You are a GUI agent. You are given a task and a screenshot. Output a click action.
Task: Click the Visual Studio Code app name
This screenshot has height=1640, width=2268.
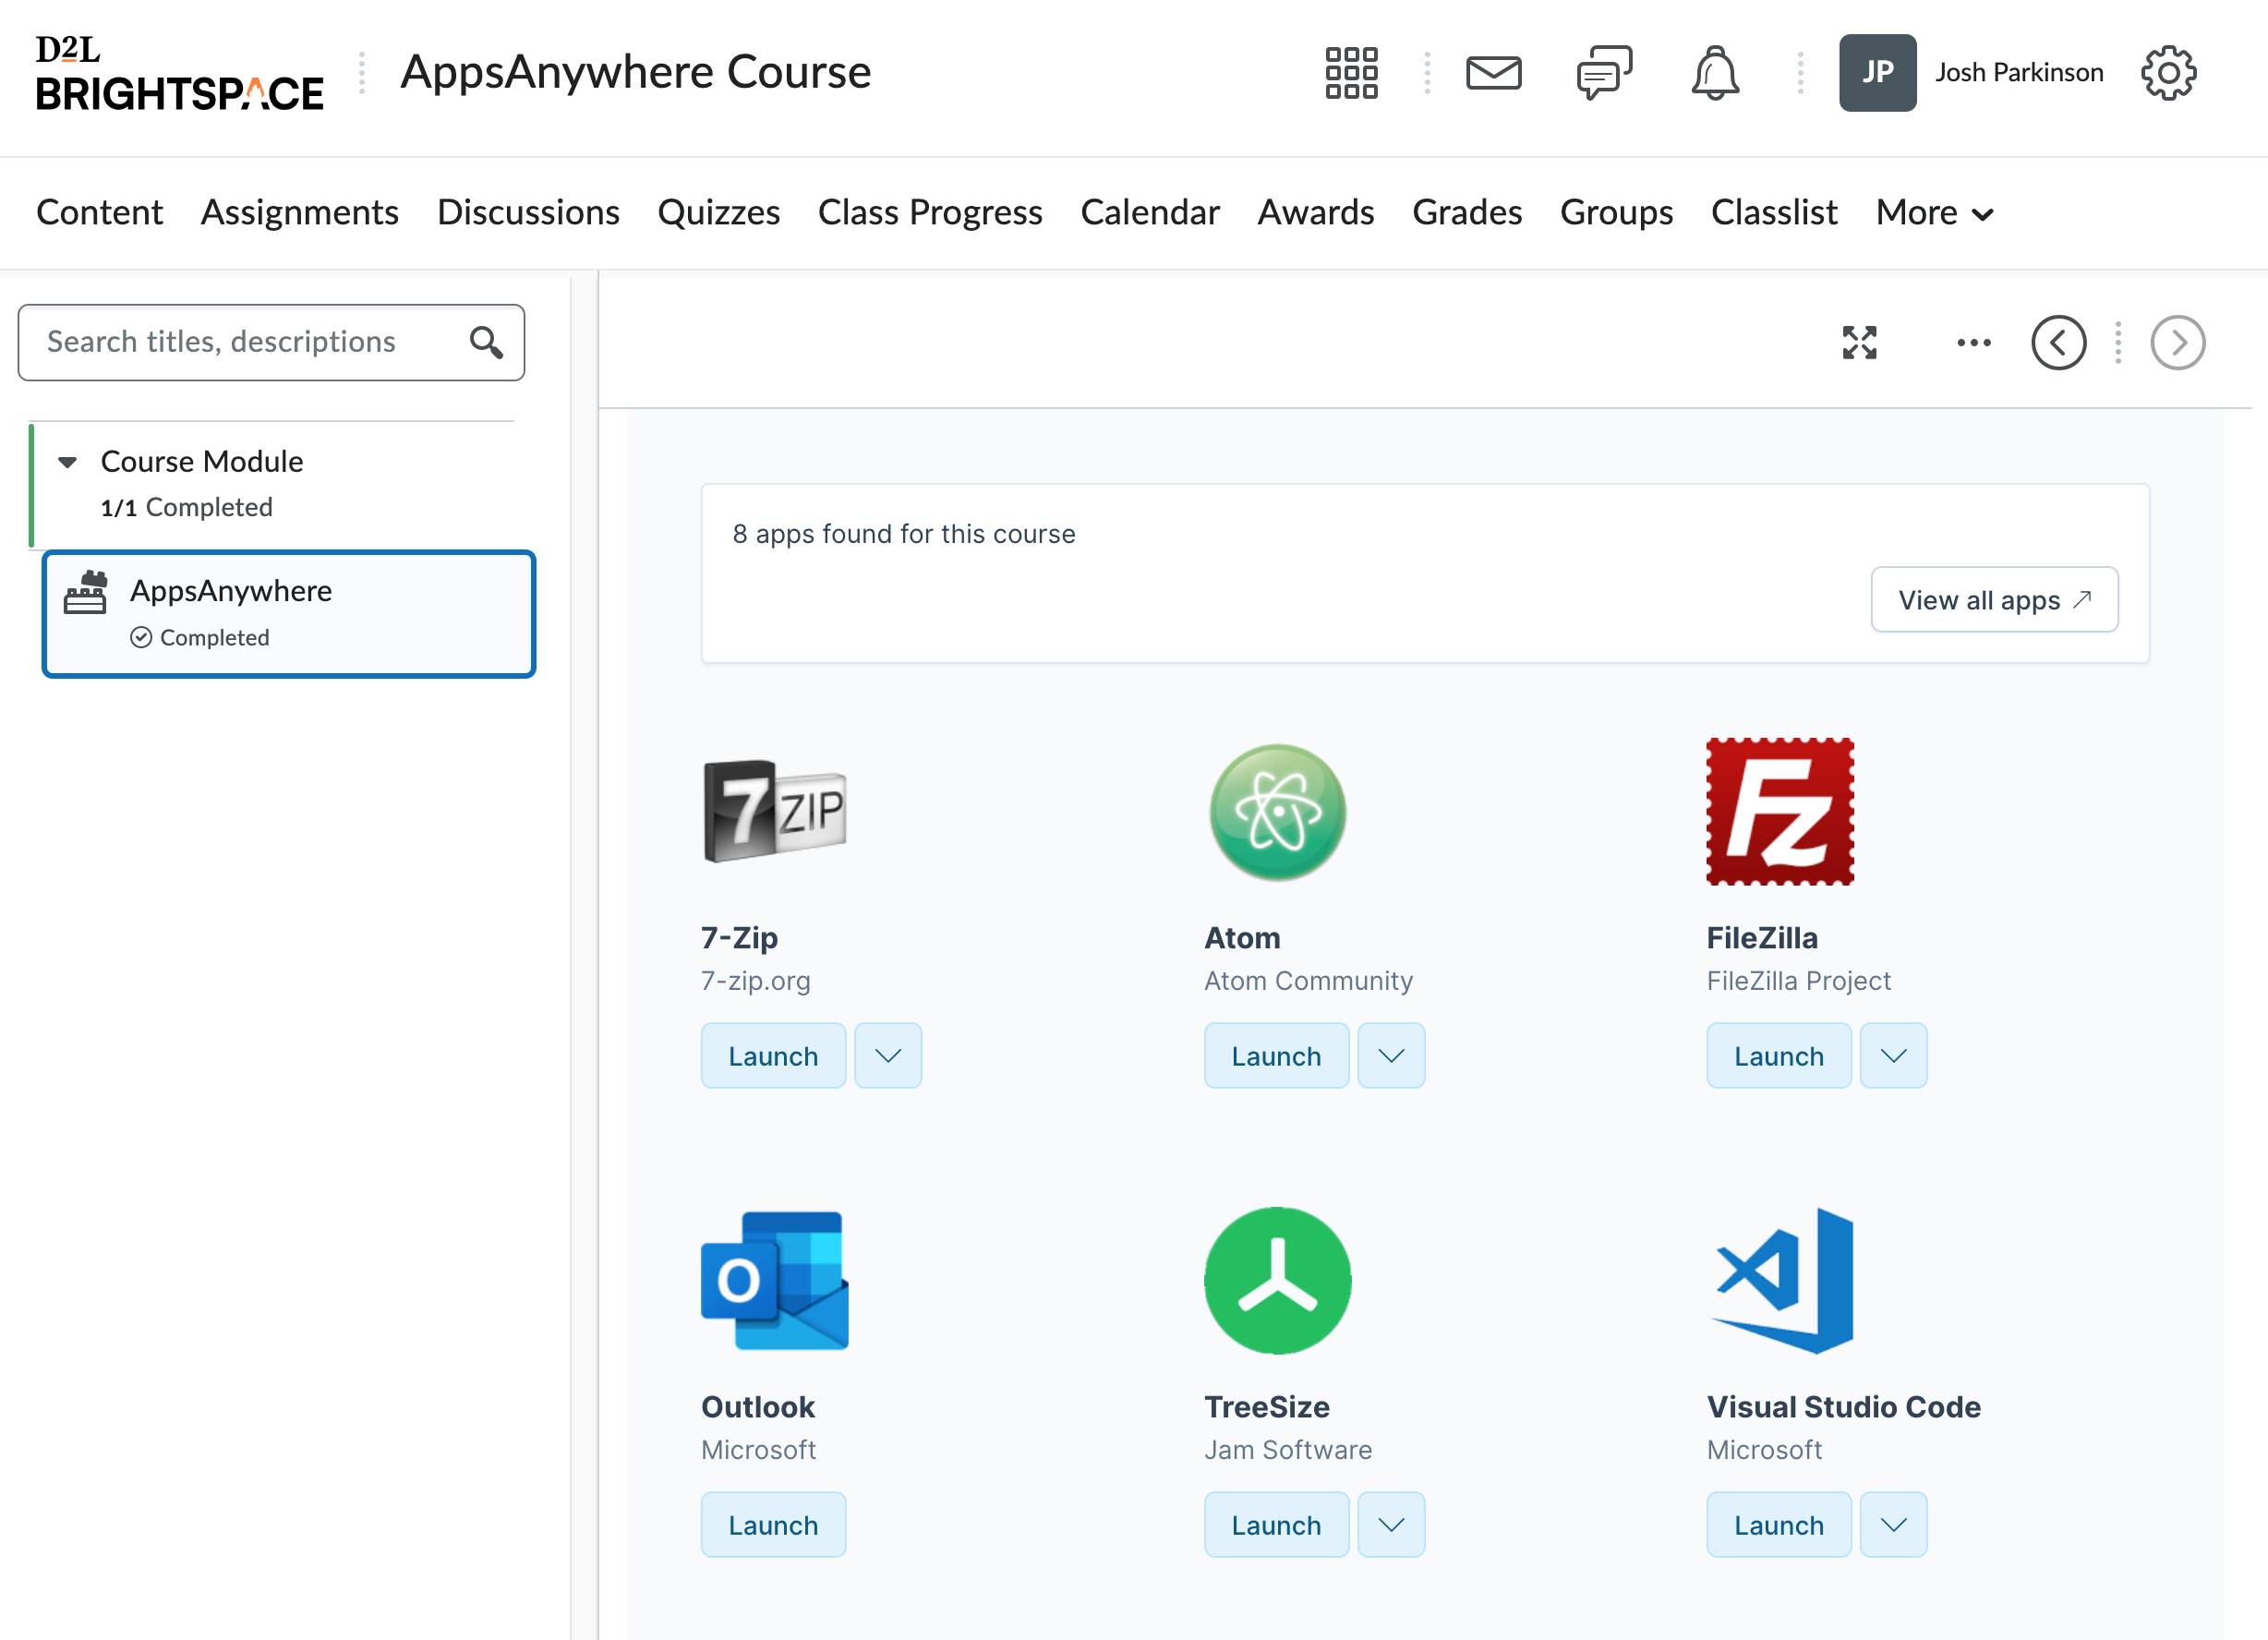coord(1843,1407)
